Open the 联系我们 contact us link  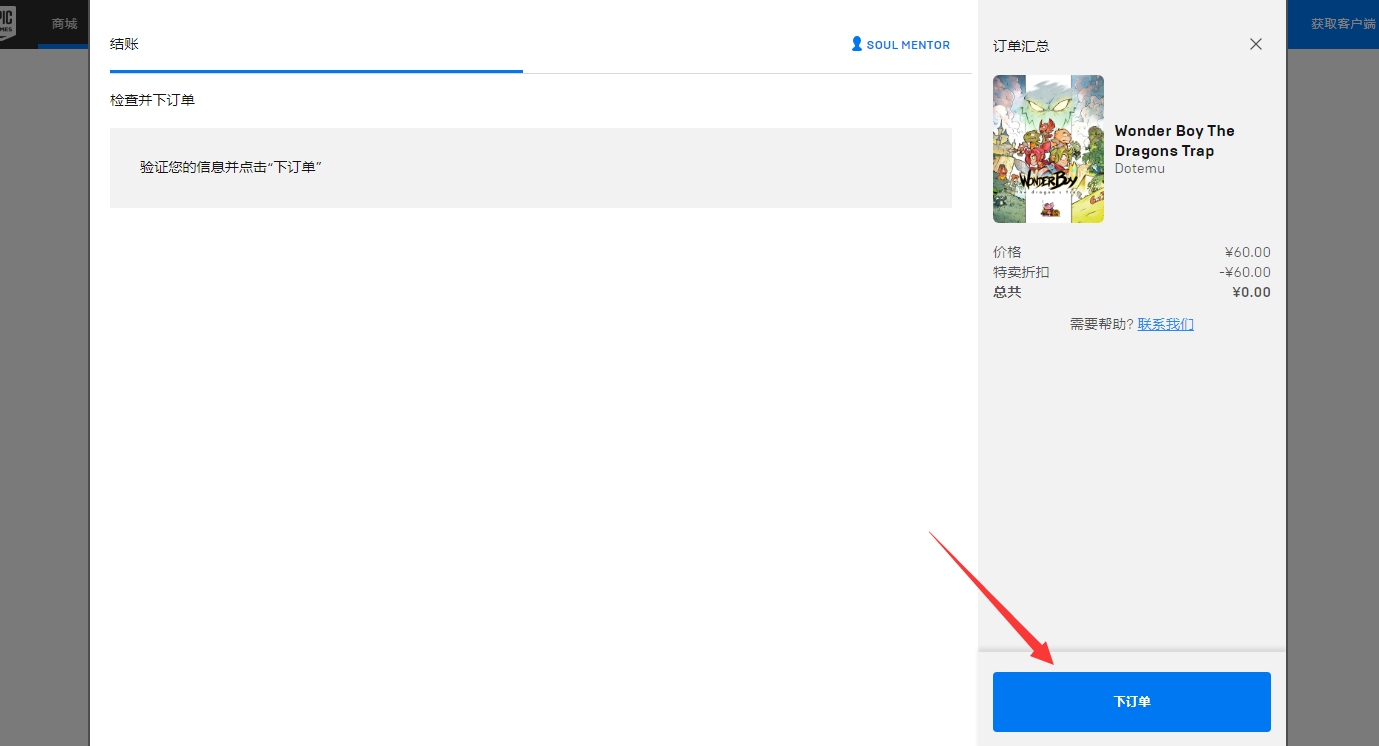pyautogui.click(x=1165, y=324)
